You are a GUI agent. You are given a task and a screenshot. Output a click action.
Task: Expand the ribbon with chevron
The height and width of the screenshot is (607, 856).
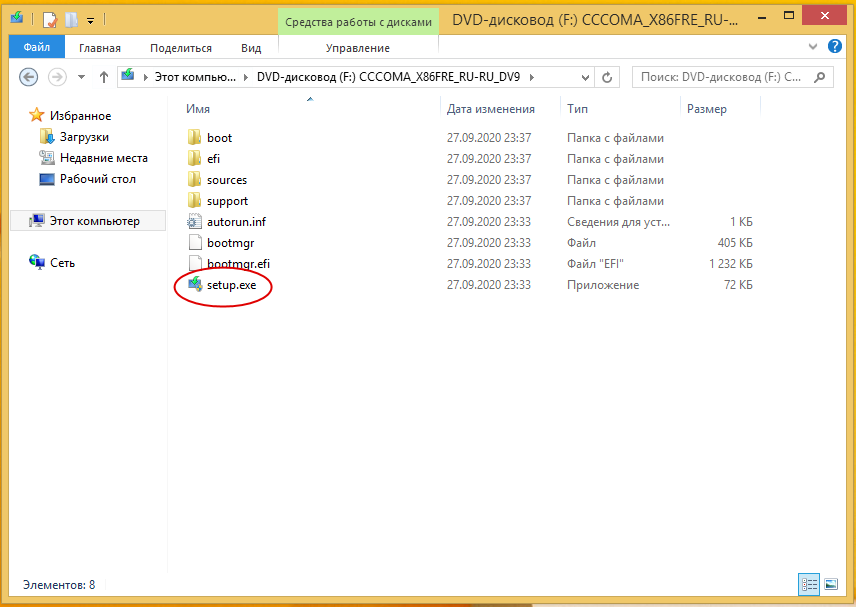coord(813,47)
